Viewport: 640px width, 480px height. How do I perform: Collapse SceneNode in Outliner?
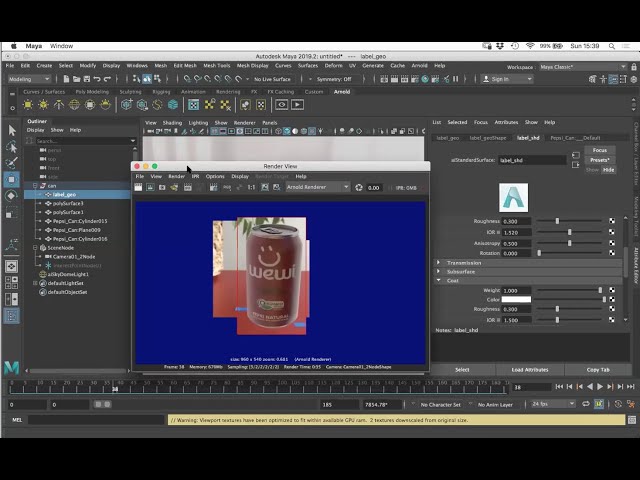click(x=35, y=248)
